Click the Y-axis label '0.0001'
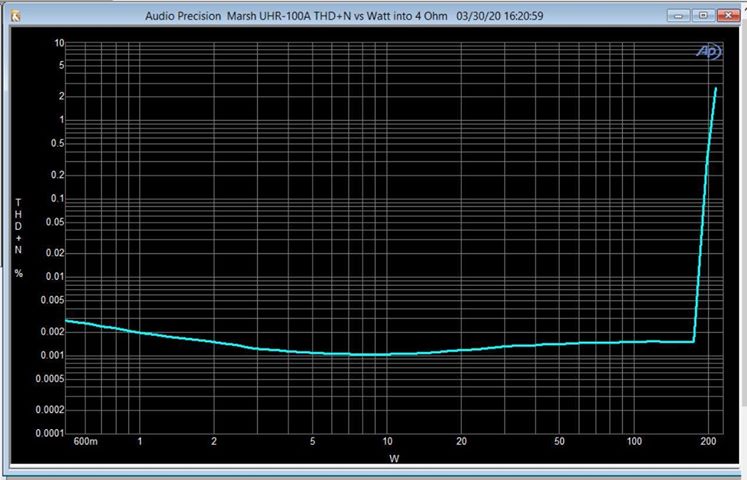 click(50, 433)
